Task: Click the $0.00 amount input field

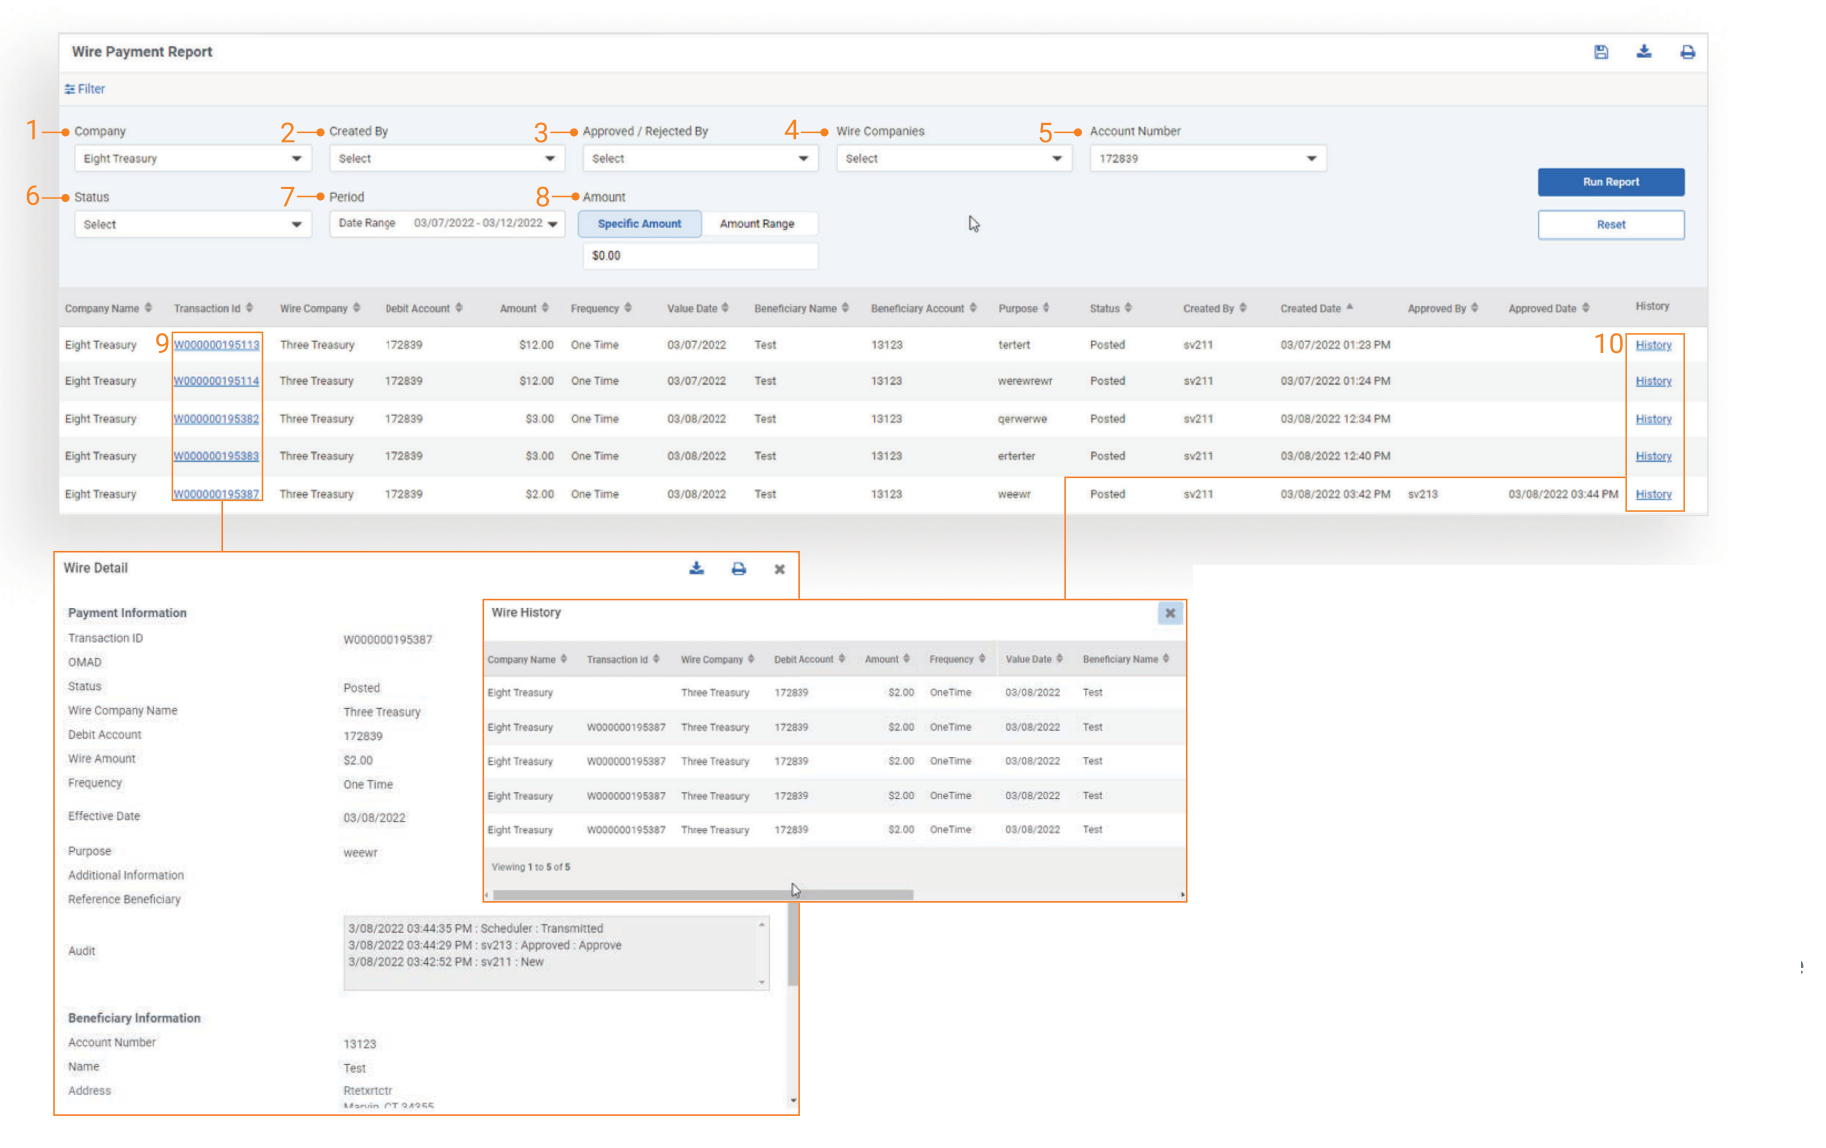Action: [699, 256]
